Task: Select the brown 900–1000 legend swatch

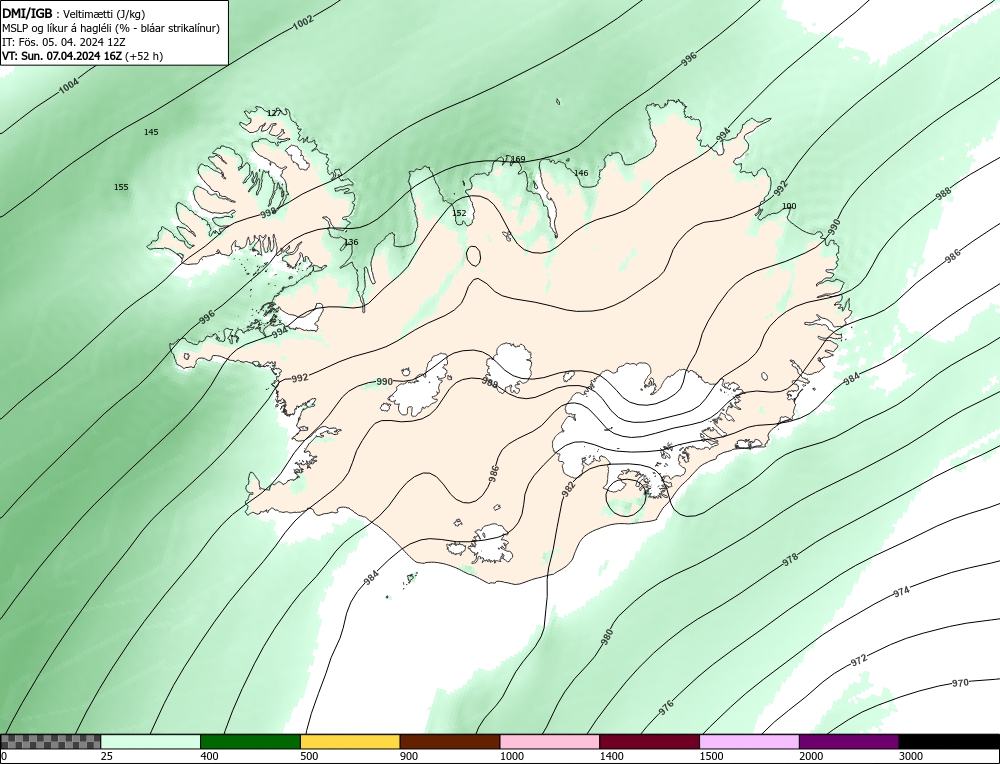Action: point(450,741)
